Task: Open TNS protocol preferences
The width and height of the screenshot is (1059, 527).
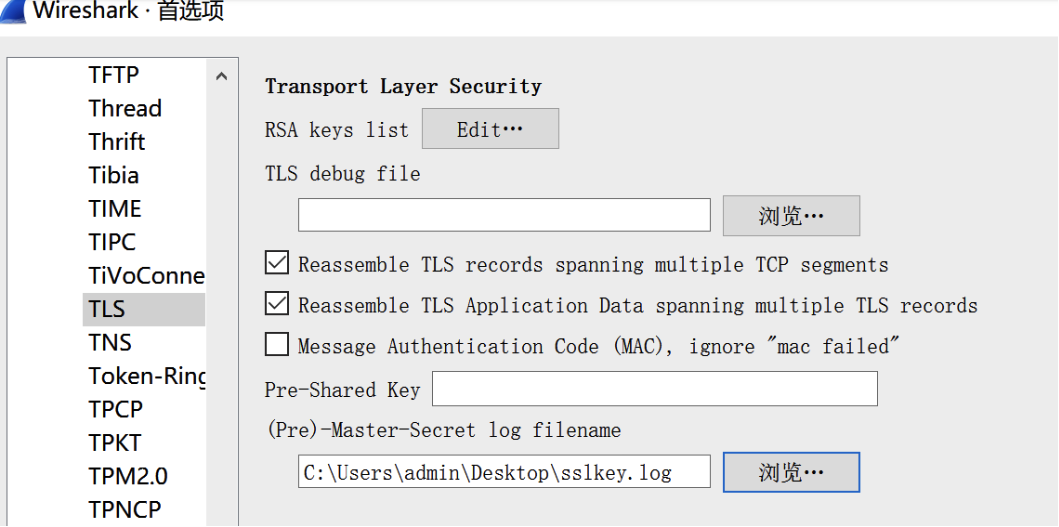Action: 110,342
